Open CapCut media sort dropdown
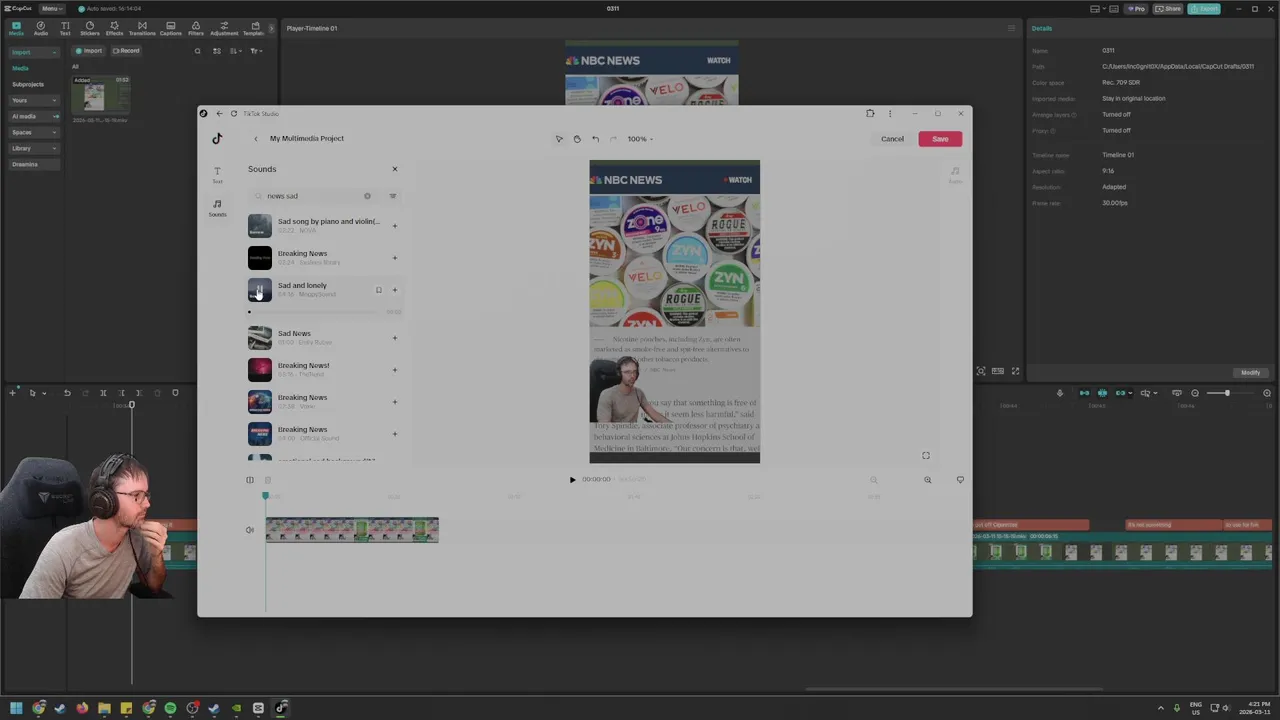 pyautogui.click(x=236, y=51)
